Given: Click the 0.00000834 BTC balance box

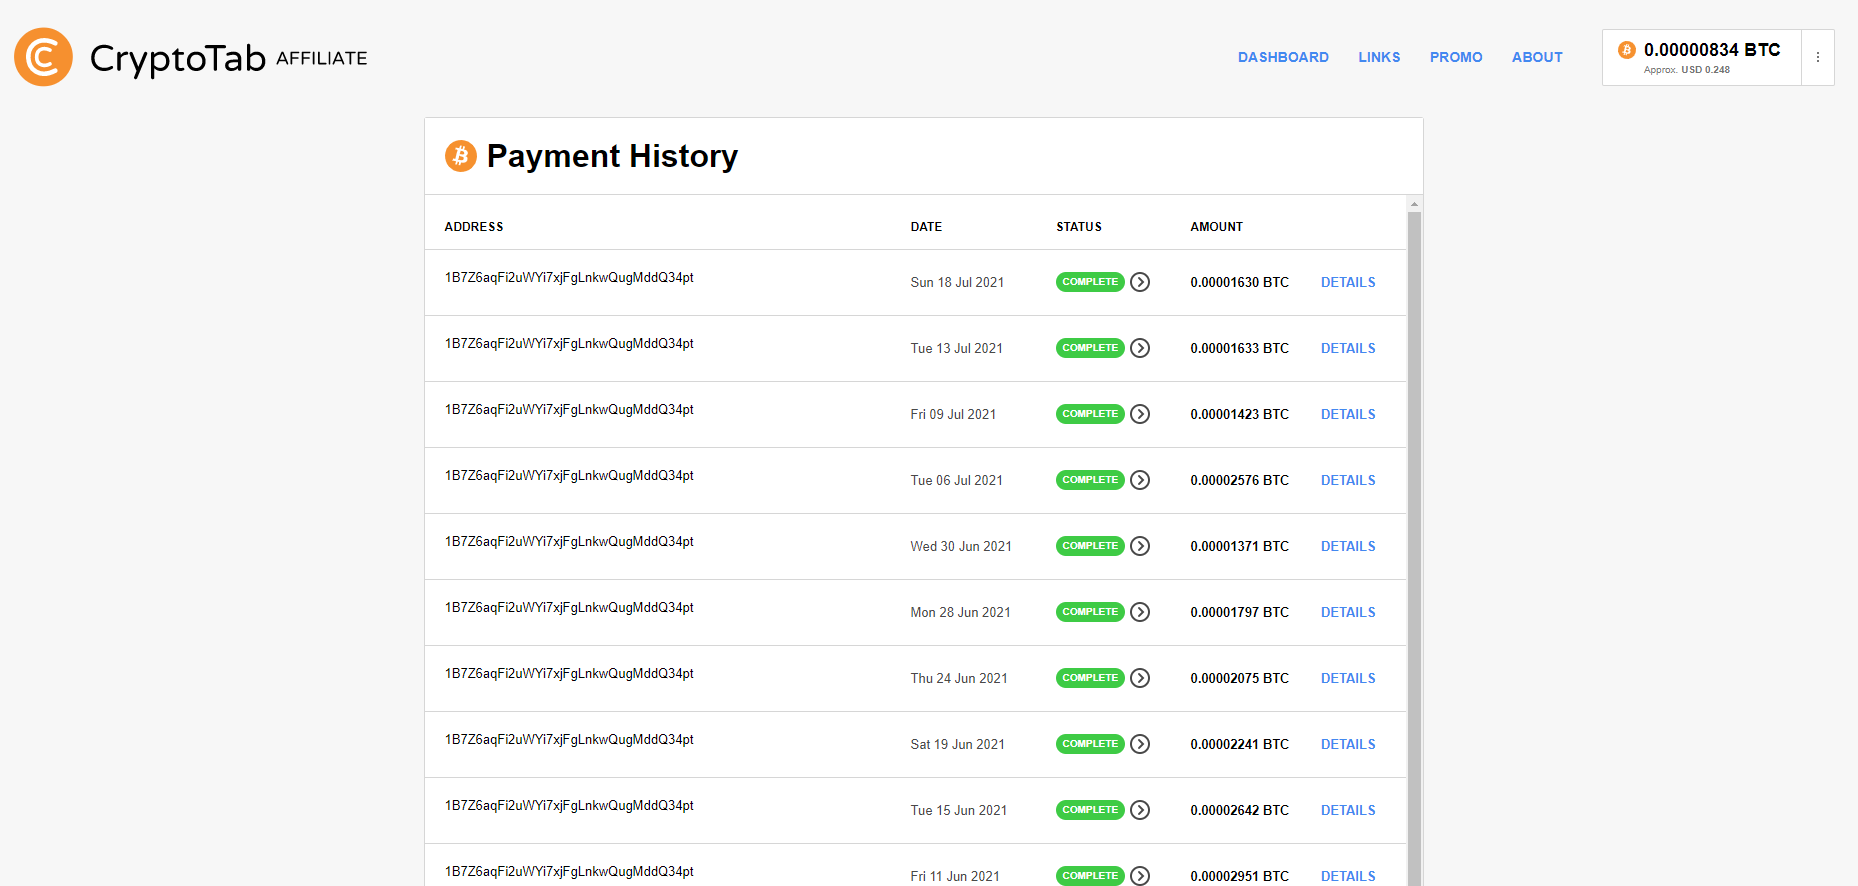Looking at the screenshot, I should click(x=1702, y=57).
